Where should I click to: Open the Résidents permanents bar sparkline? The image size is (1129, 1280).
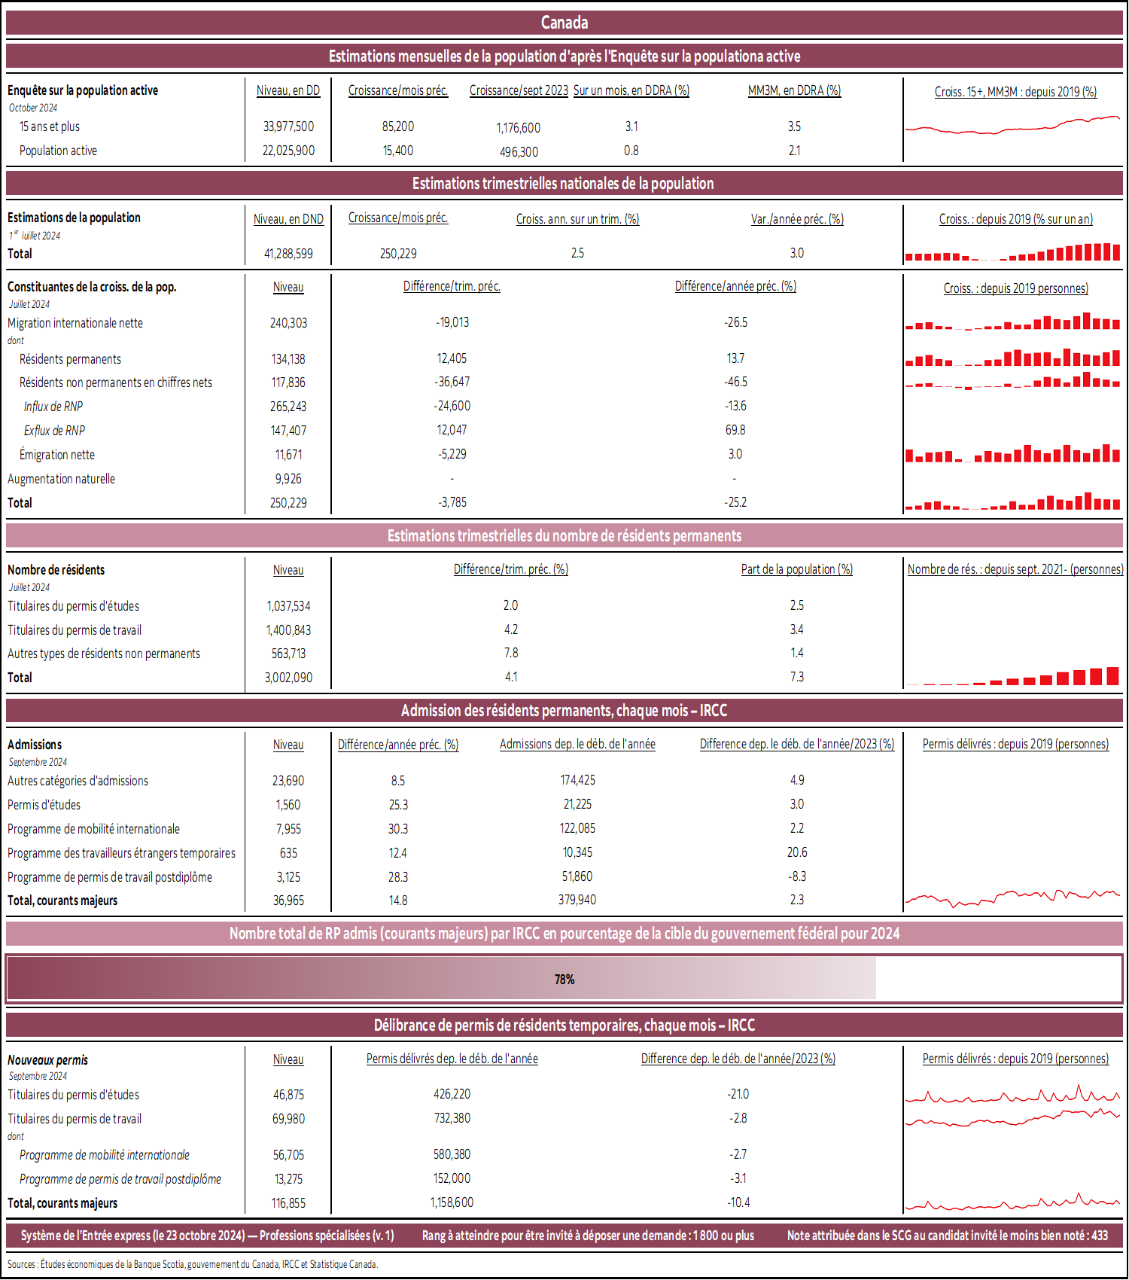[1012, 358]
